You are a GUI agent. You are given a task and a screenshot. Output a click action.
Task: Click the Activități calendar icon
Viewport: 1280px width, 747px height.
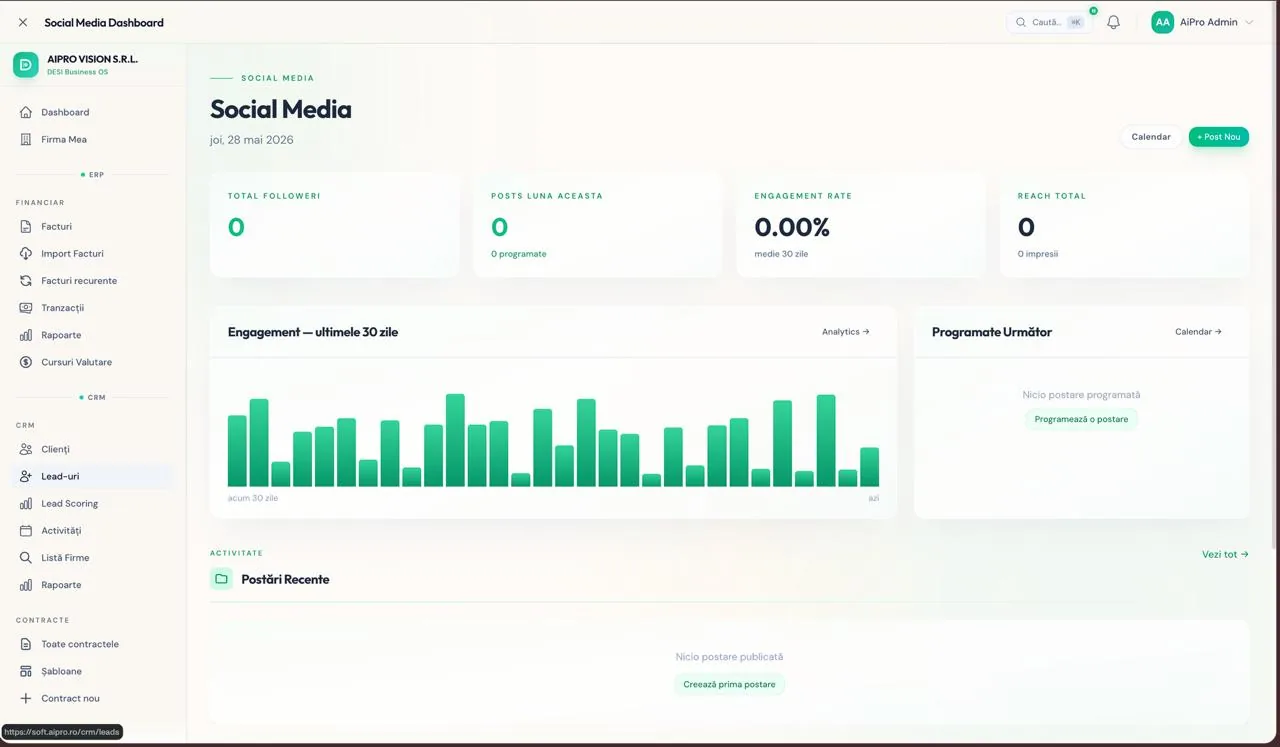tap(26, 530)
